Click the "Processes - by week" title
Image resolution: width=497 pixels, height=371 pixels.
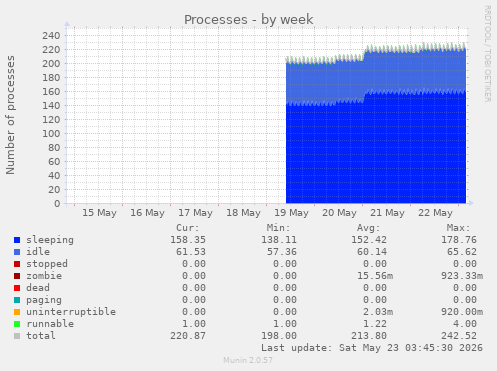pos(249,19)
